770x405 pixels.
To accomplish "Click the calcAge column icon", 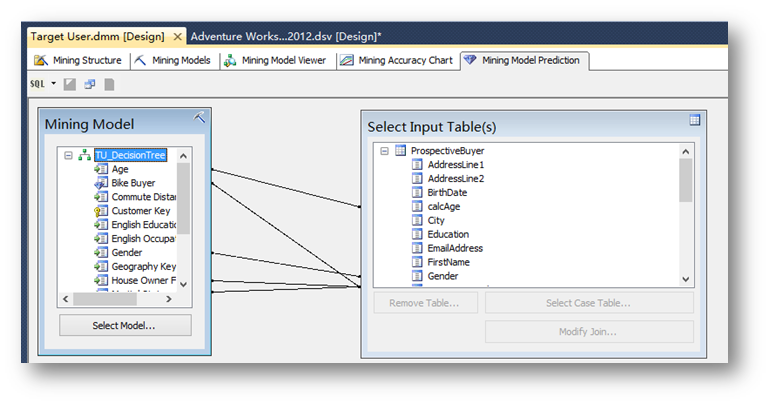I will (417, 206).
